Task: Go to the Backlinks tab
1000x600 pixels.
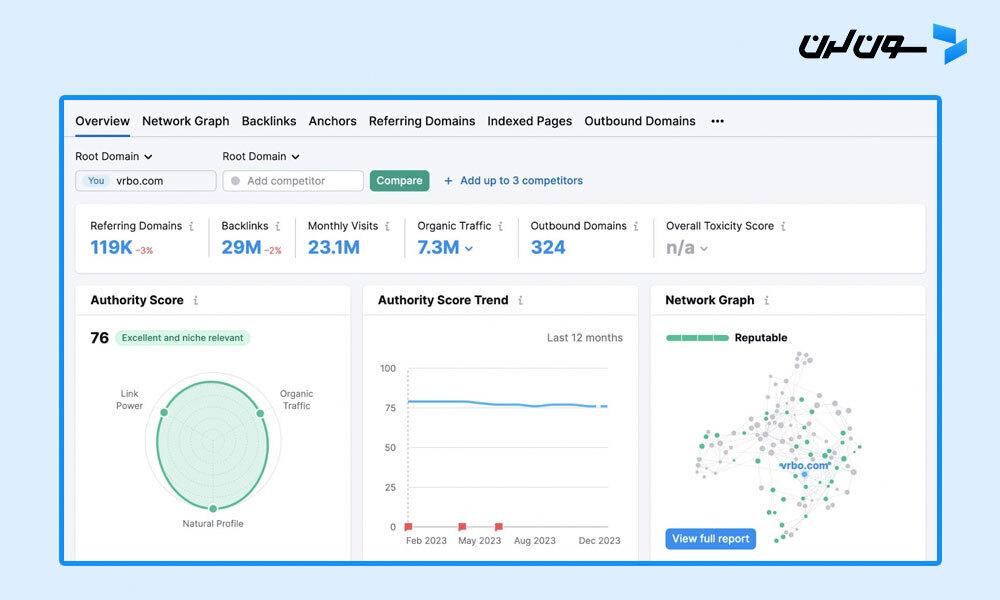Action: pyautogui.click(x=269, y=121)
